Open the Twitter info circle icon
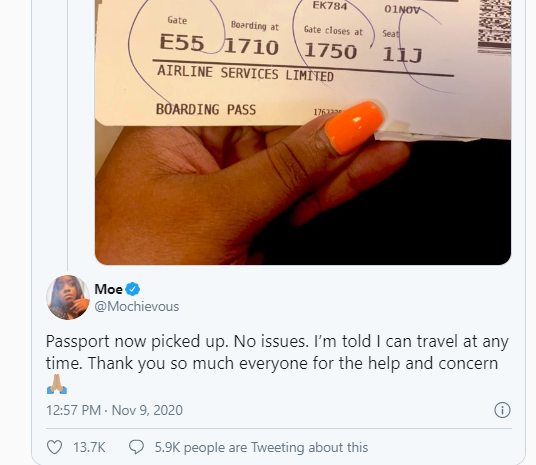 (x=502, y=410)
